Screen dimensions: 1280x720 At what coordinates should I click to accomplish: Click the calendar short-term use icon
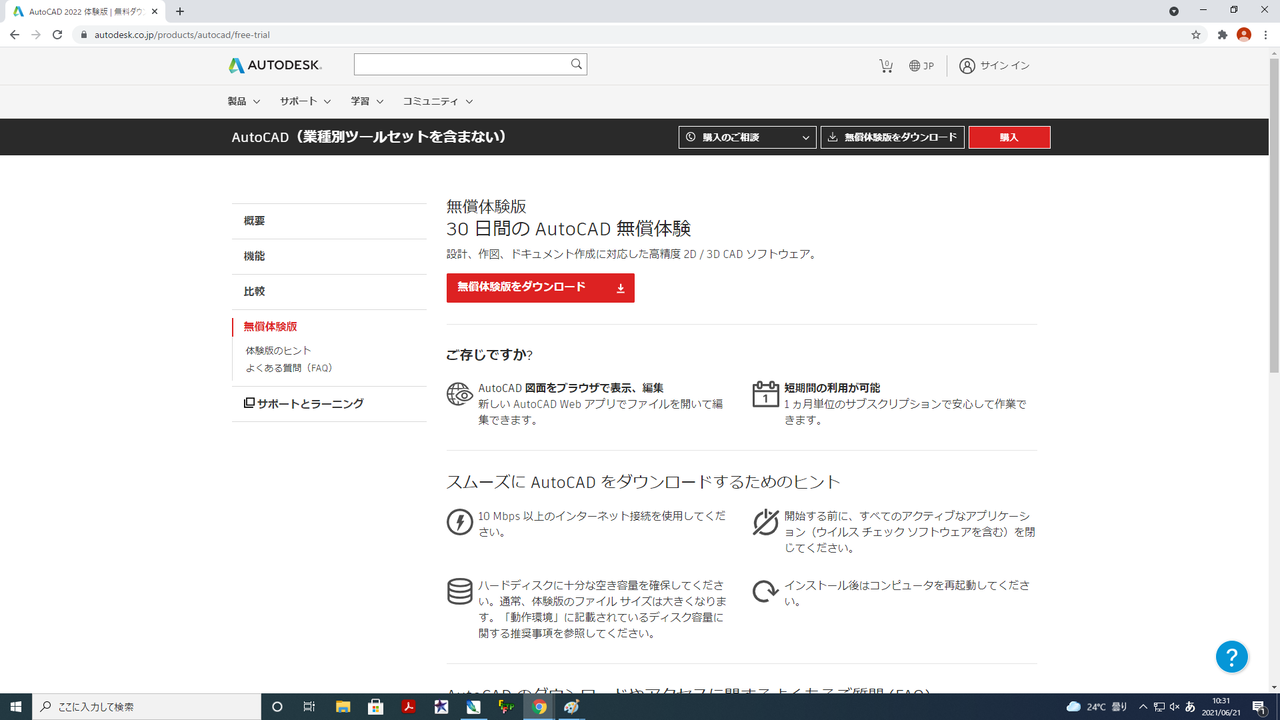click(765, 393)
